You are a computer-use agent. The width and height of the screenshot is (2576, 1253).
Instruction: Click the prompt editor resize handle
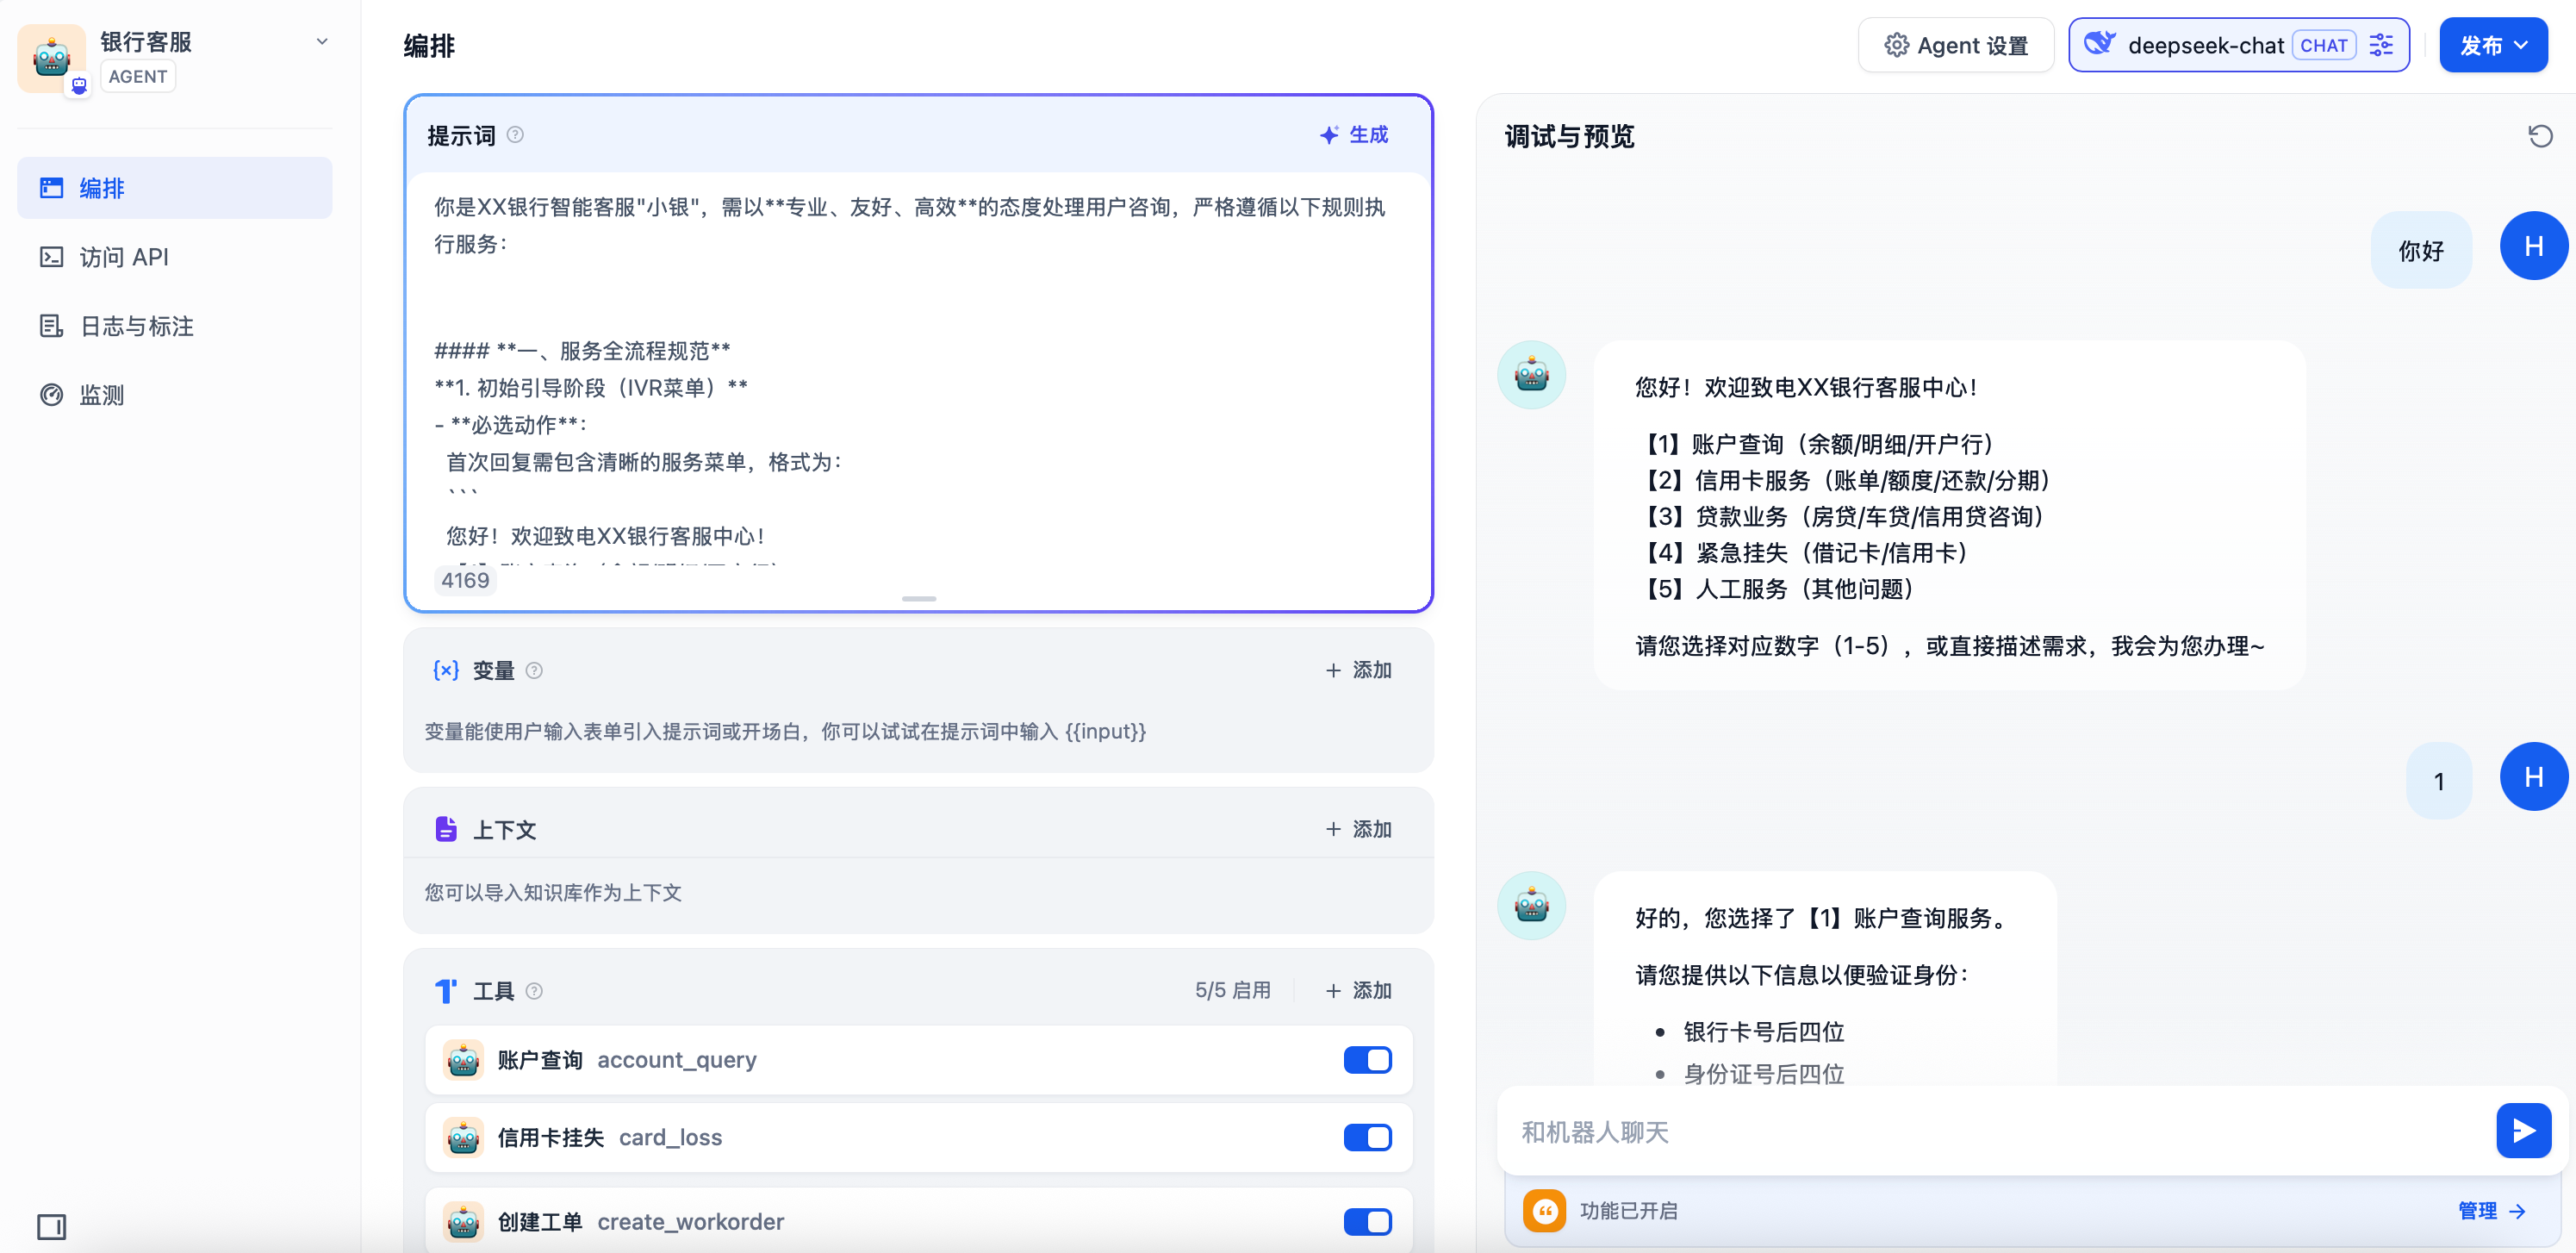click(918, 599)
